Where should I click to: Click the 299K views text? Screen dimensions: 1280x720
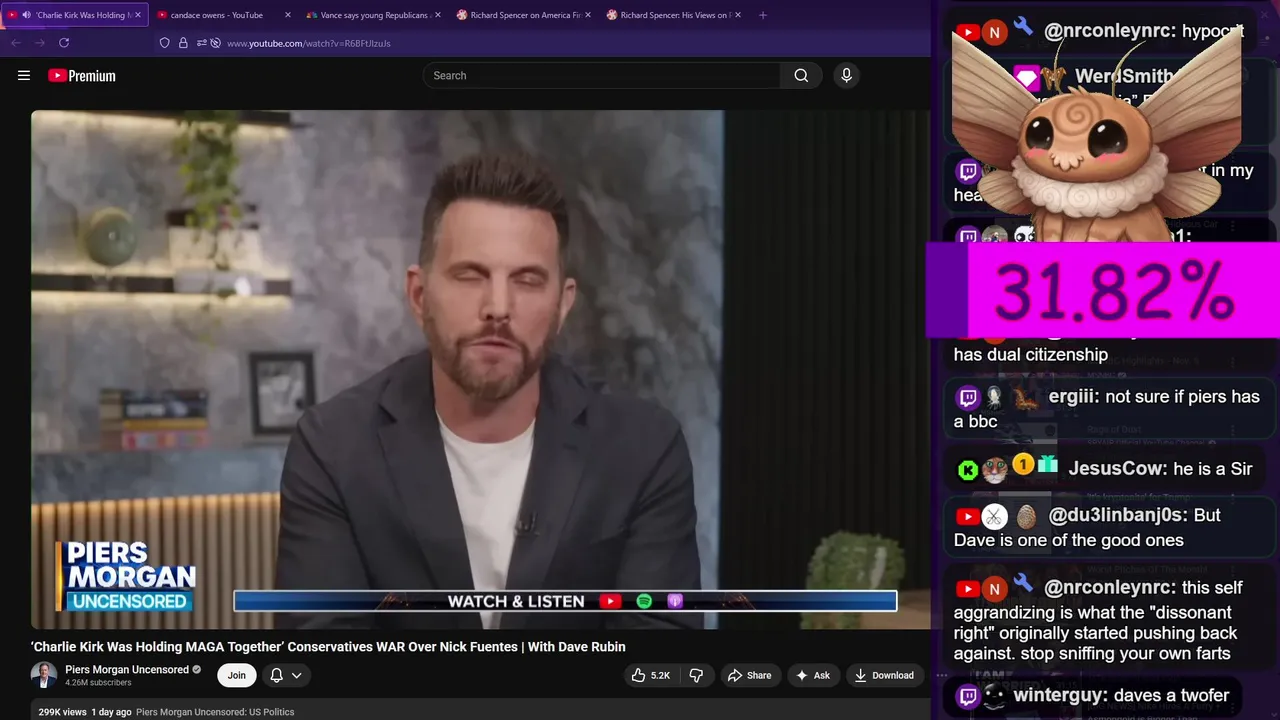62,712
